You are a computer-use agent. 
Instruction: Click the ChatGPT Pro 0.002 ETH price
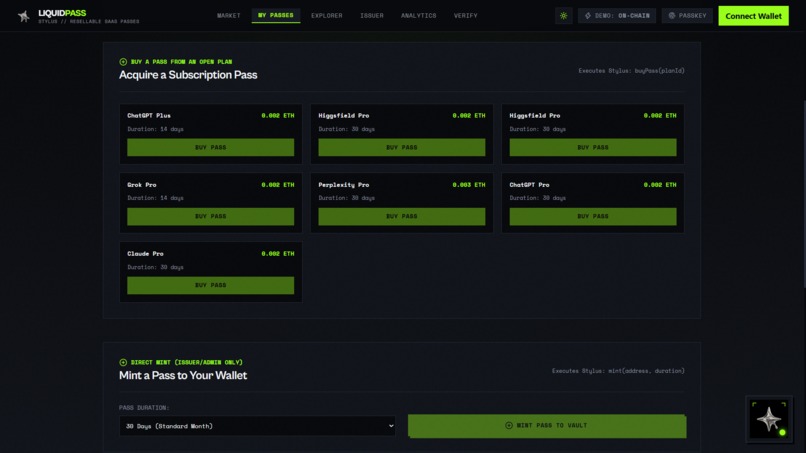660,185
